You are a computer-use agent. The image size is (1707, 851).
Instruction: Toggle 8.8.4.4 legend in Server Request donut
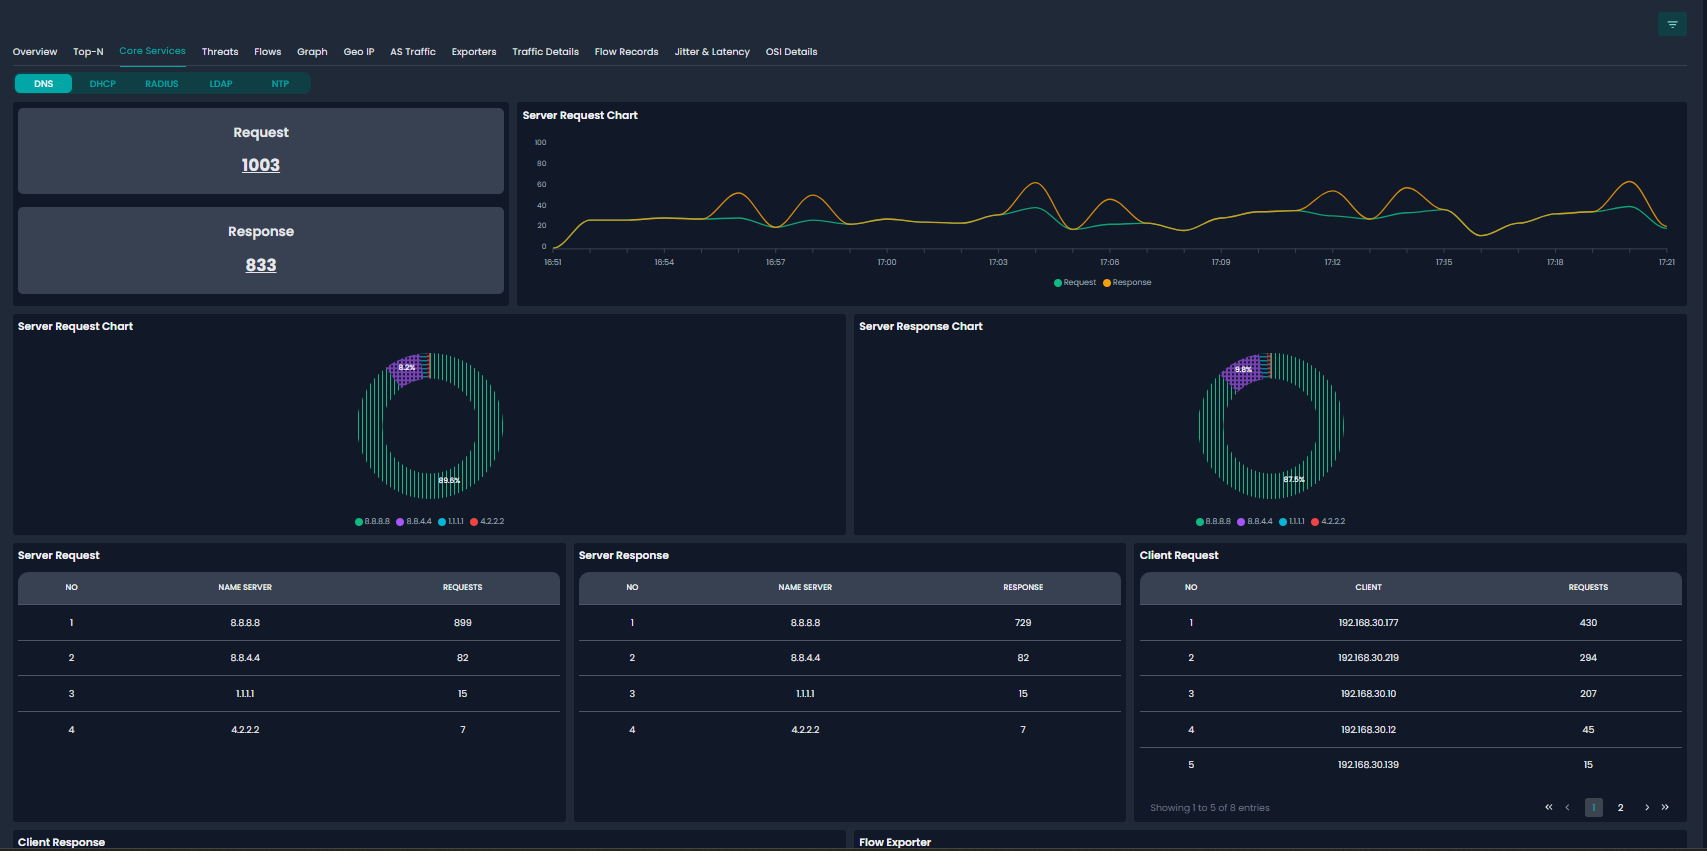[x=414, y=522]
